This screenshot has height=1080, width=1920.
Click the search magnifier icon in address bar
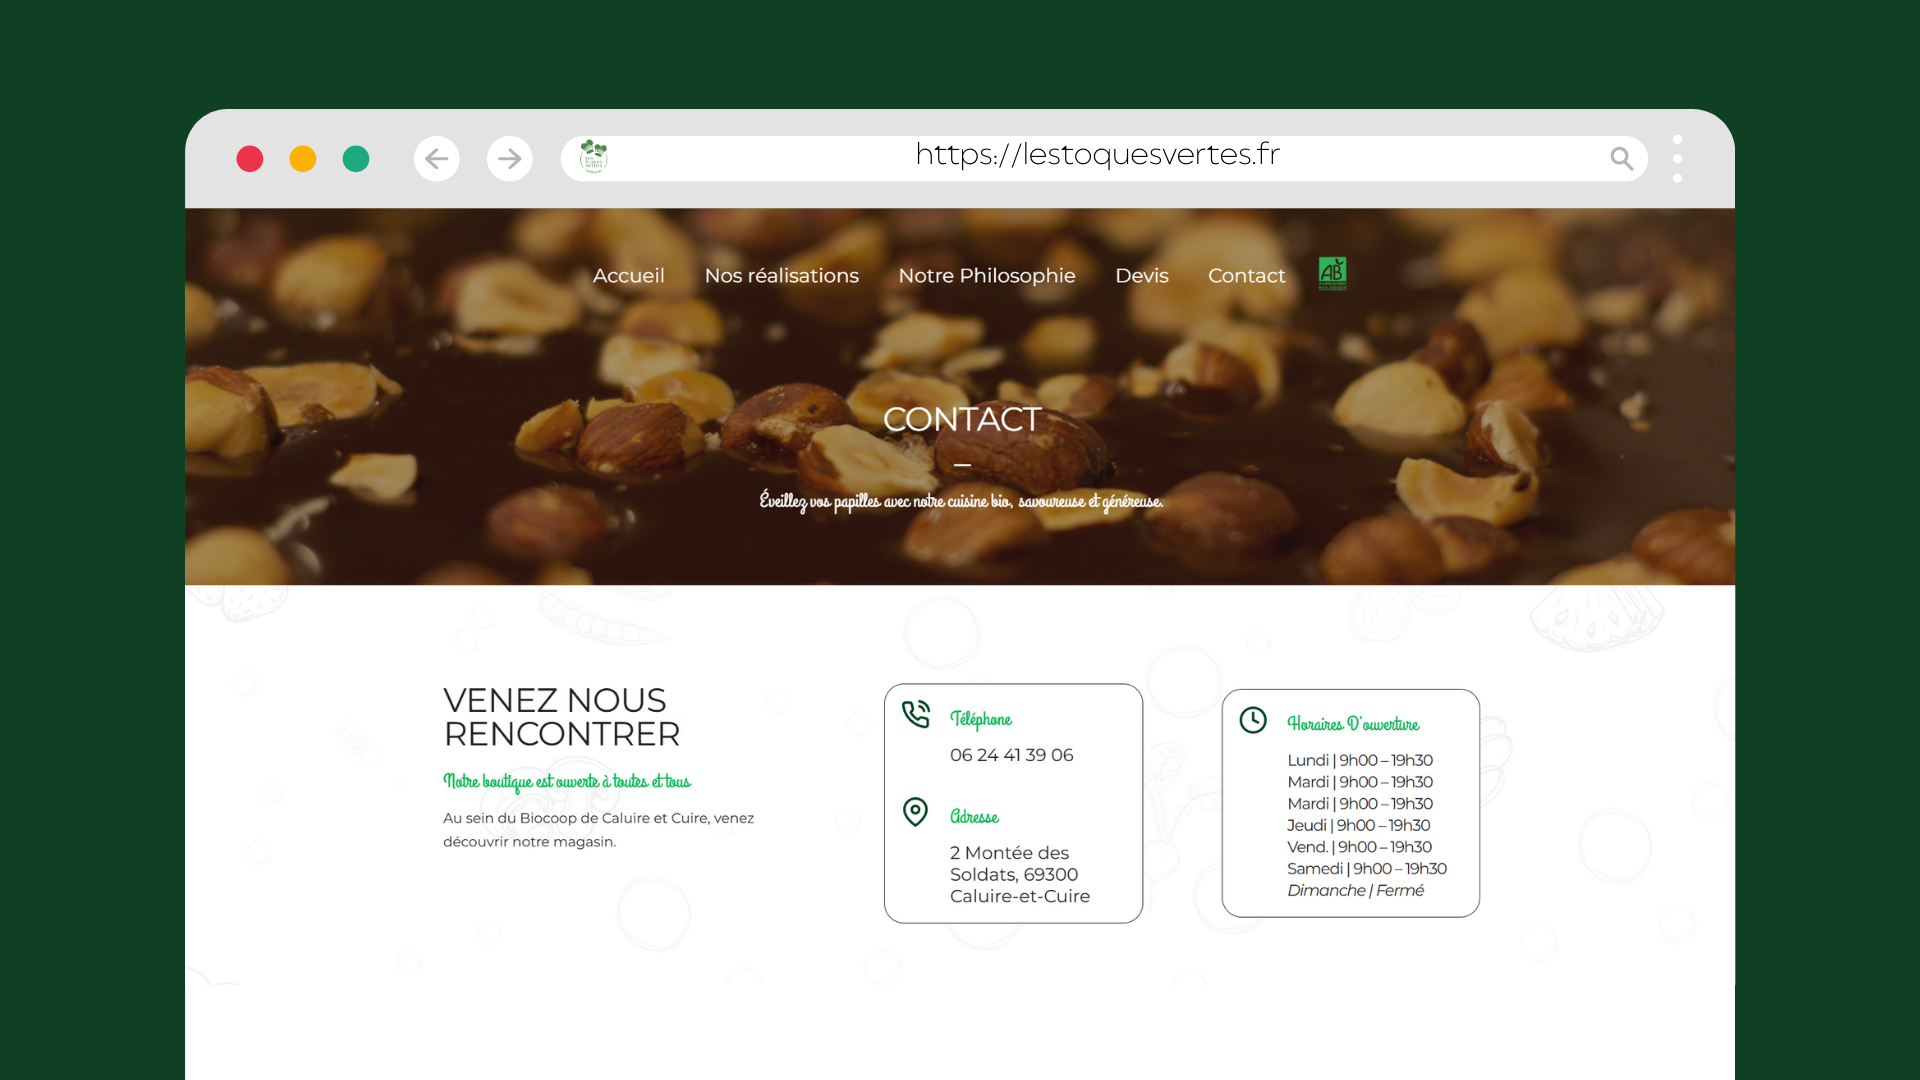click(1621, 159)
